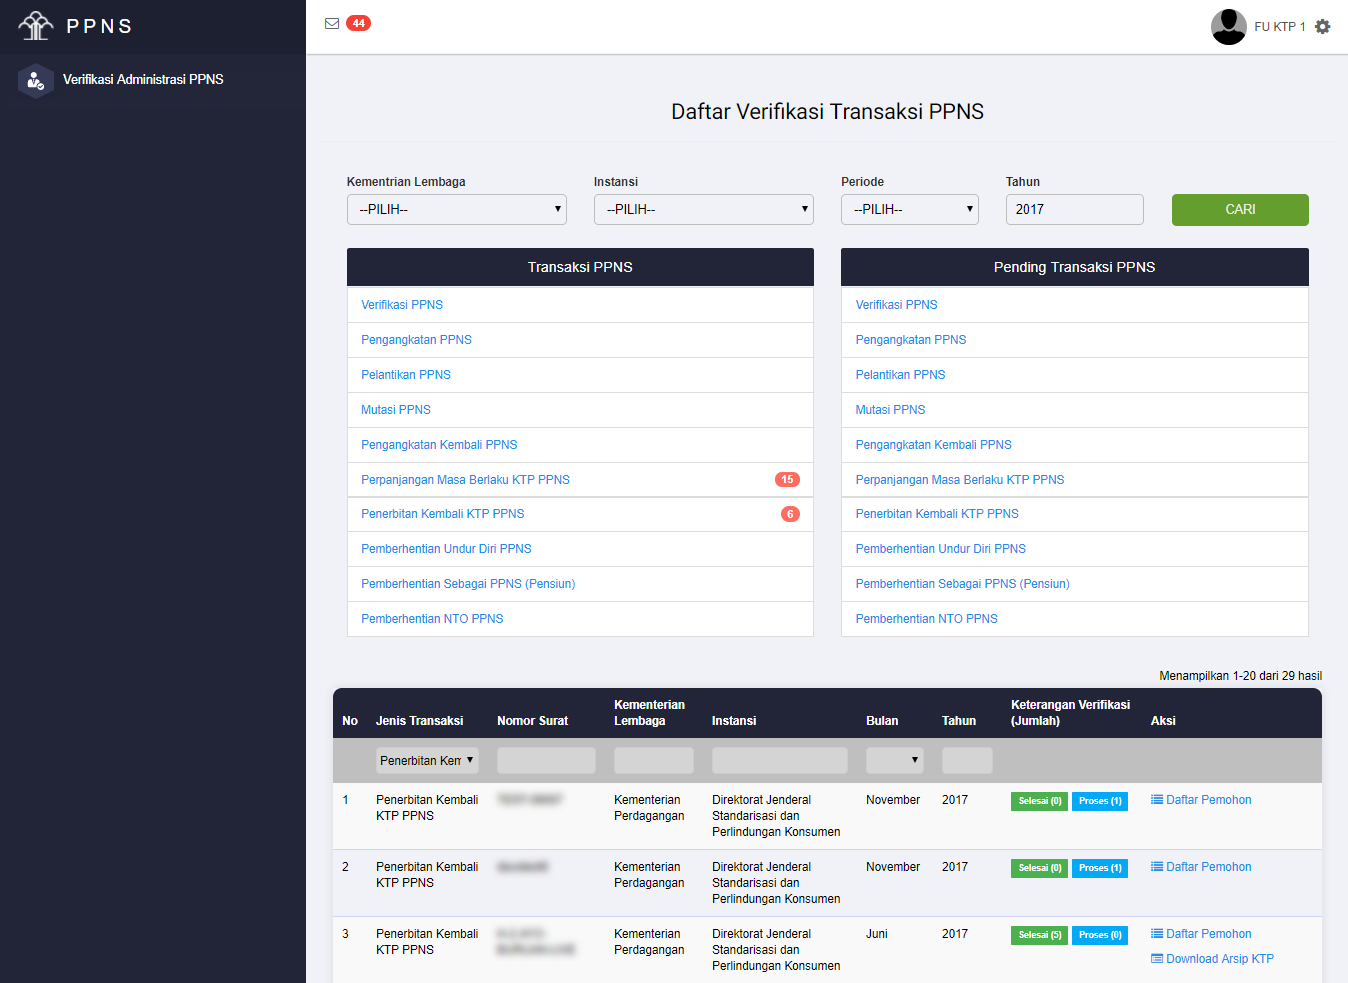Viewport: 1348px width, 983px height.
Task: Open the settings gear icon
Action: [x=1322, y=27]
